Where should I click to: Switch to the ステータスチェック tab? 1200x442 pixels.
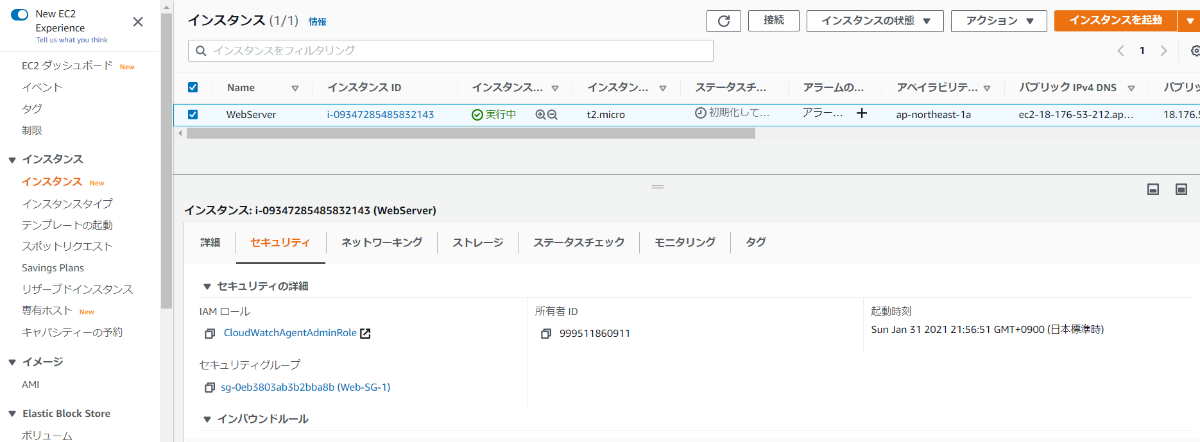tap(579, 242)
